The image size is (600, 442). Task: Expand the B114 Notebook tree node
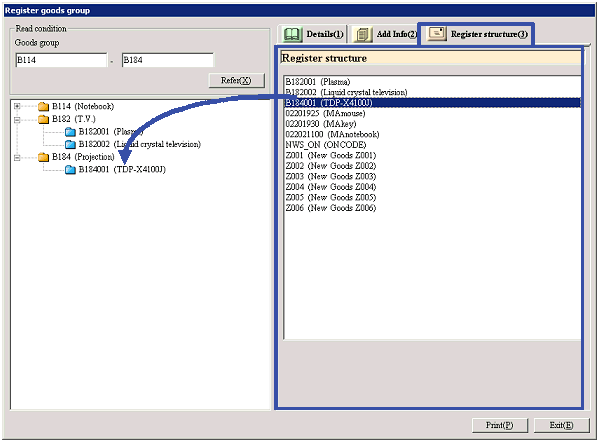tap(18, 106)
